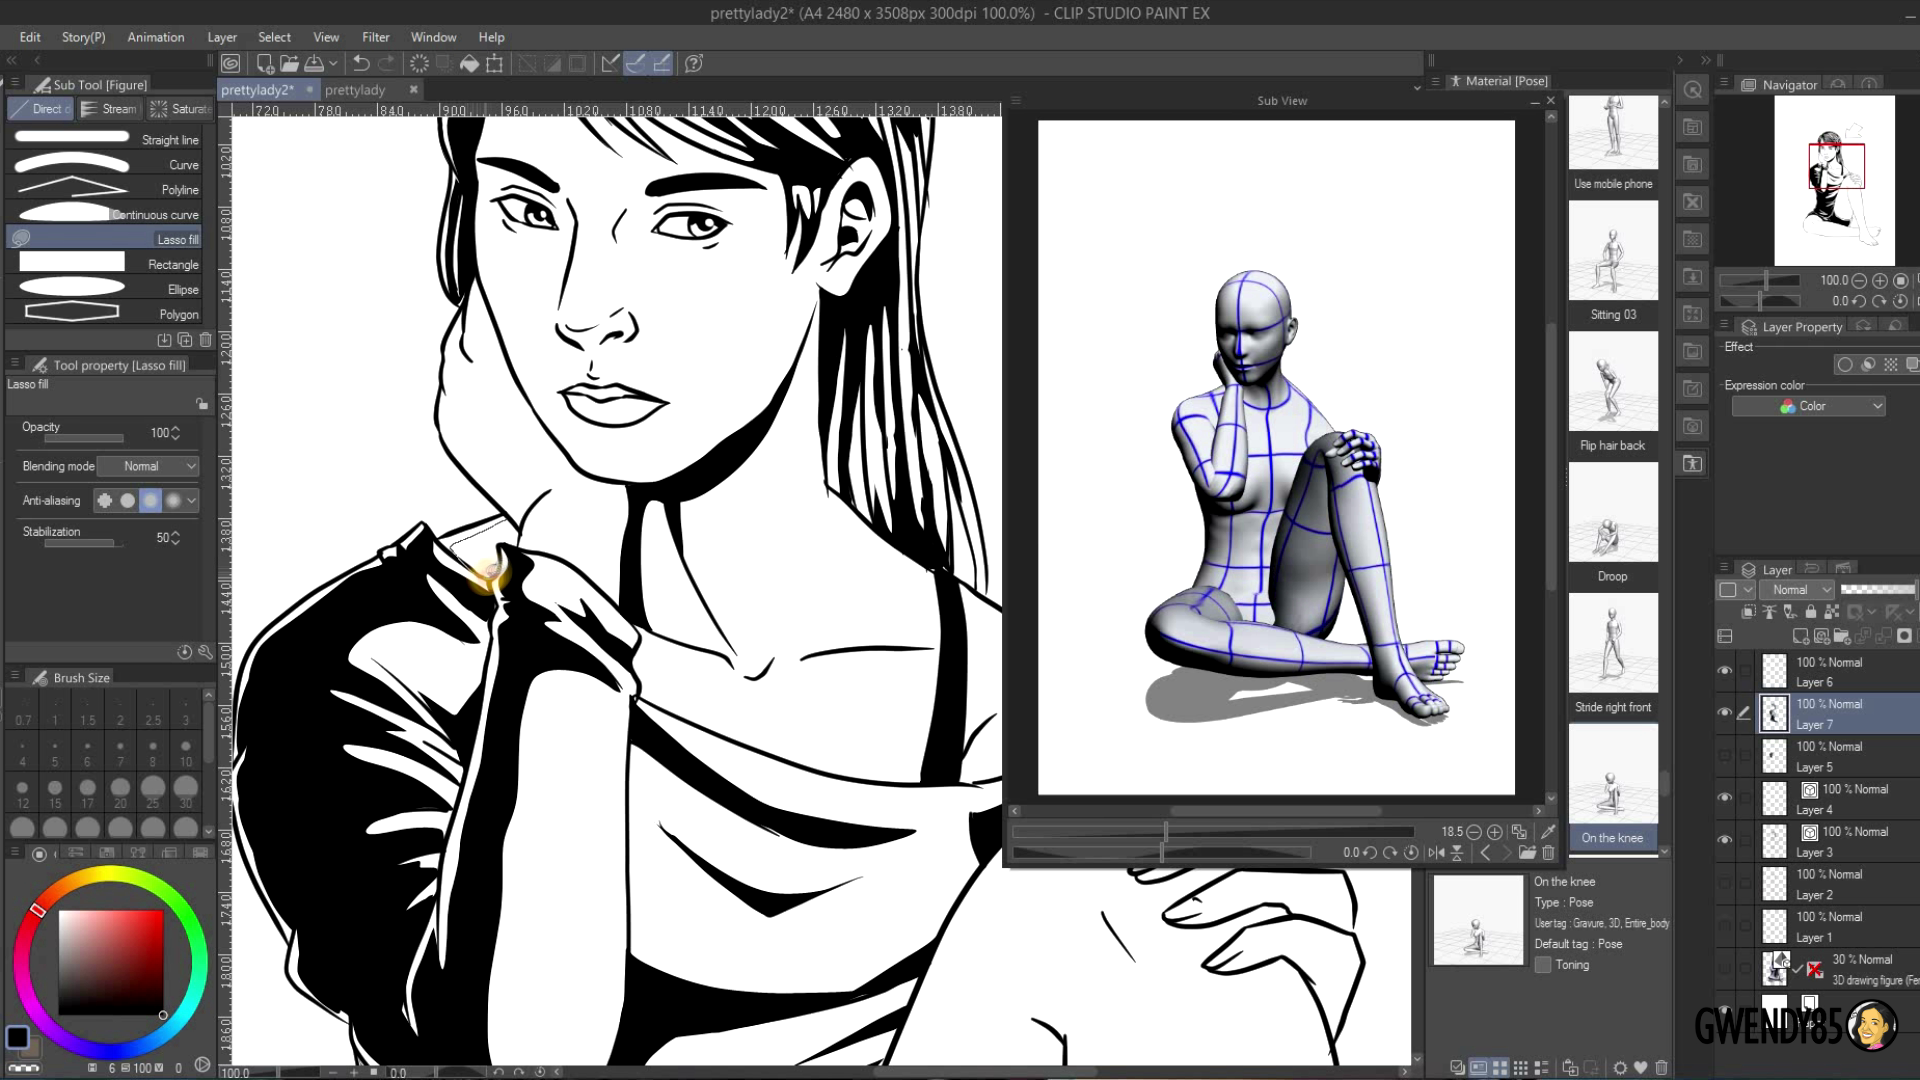Open the Filter menu
Screen dimensions: 1920x1080
click(375, 37)
